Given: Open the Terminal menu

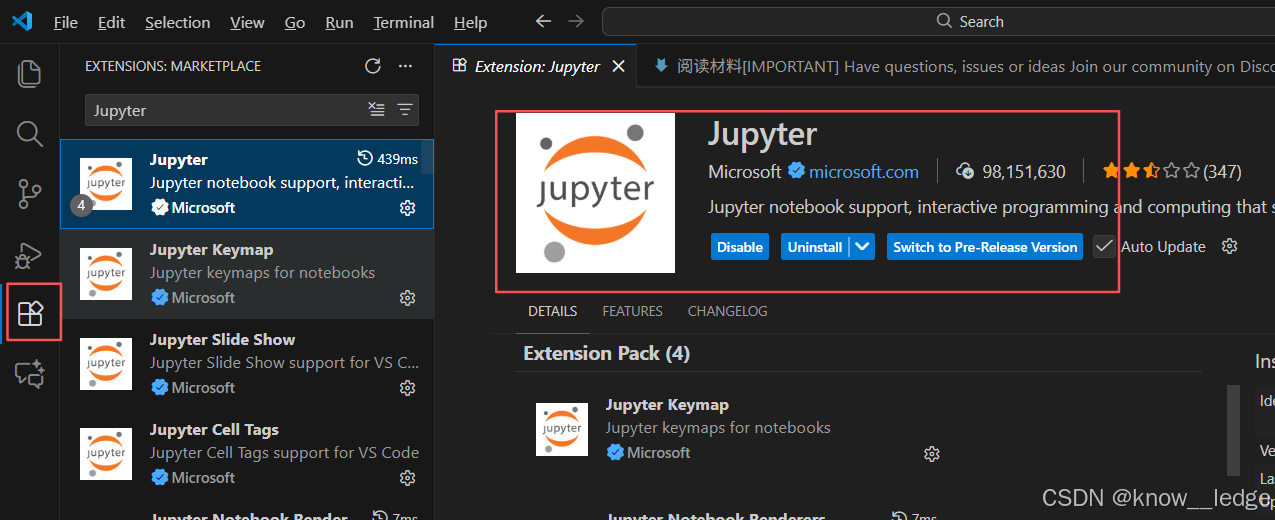Looking at the screenshot, I should [404, 22].
